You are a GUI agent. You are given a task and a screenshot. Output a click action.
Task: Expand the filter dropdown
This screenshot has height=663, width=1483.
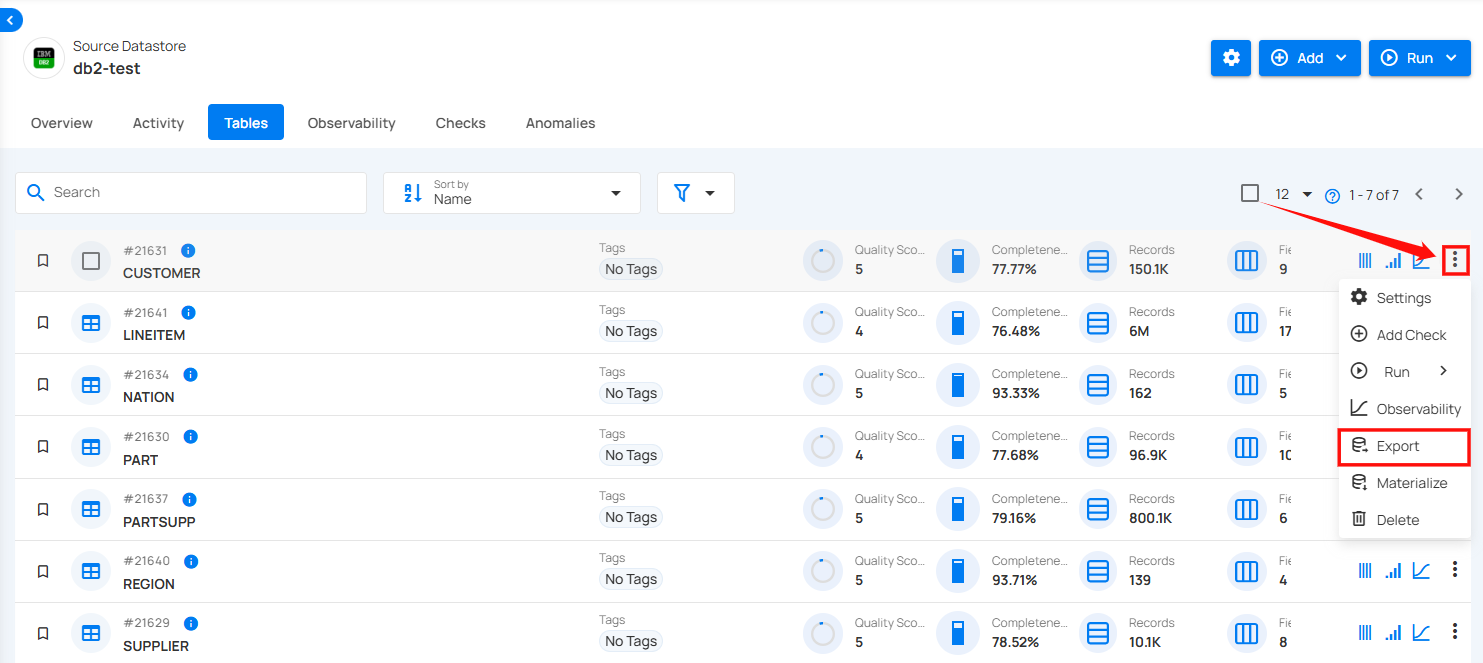pyautogui.click(x=695, y=193)
